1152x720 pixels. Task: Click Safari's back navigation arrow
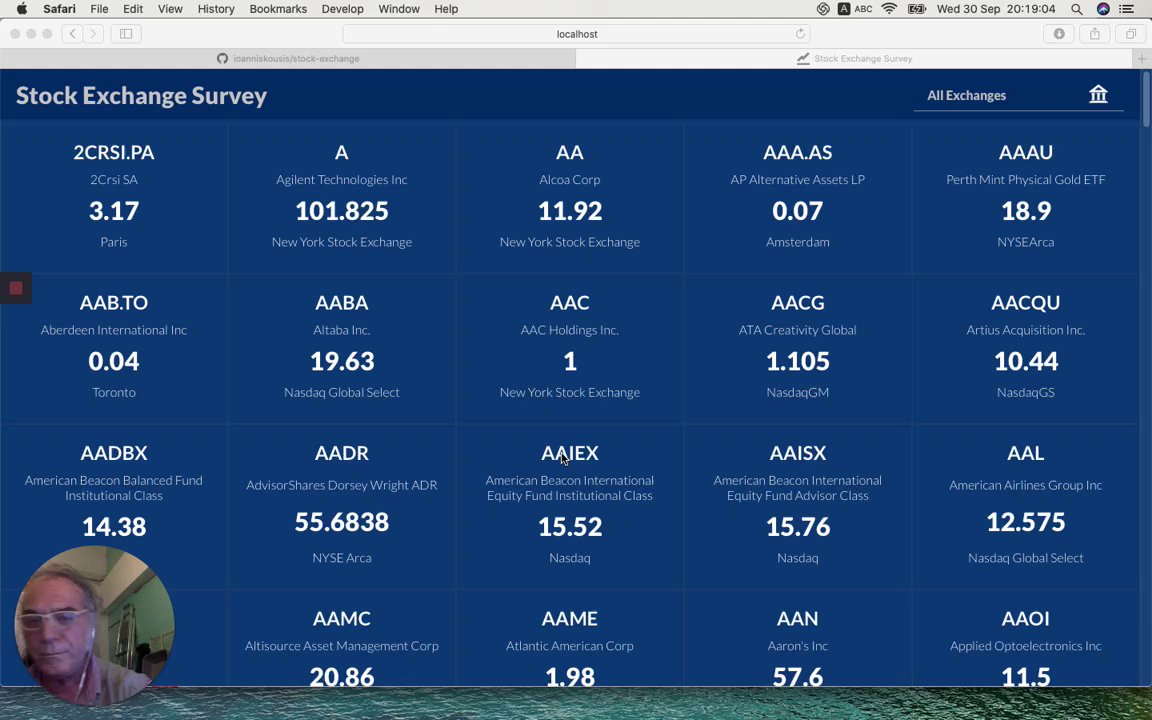(73, 34)
